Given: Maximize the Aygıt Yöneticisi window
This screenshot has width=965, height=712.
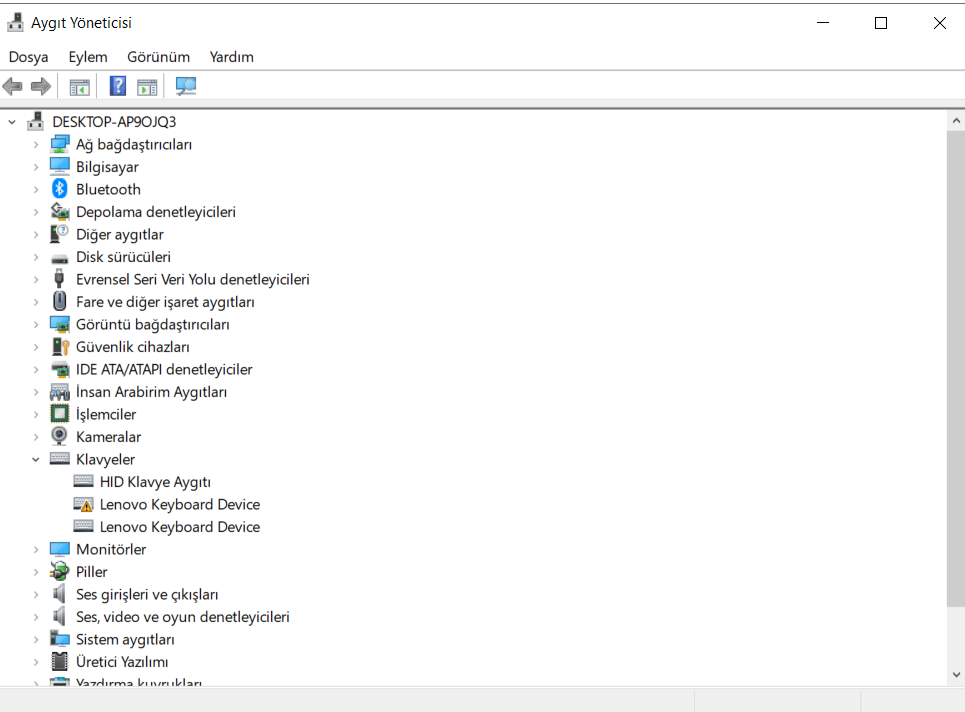Looking at the screenshot, I should click(881, 23).
